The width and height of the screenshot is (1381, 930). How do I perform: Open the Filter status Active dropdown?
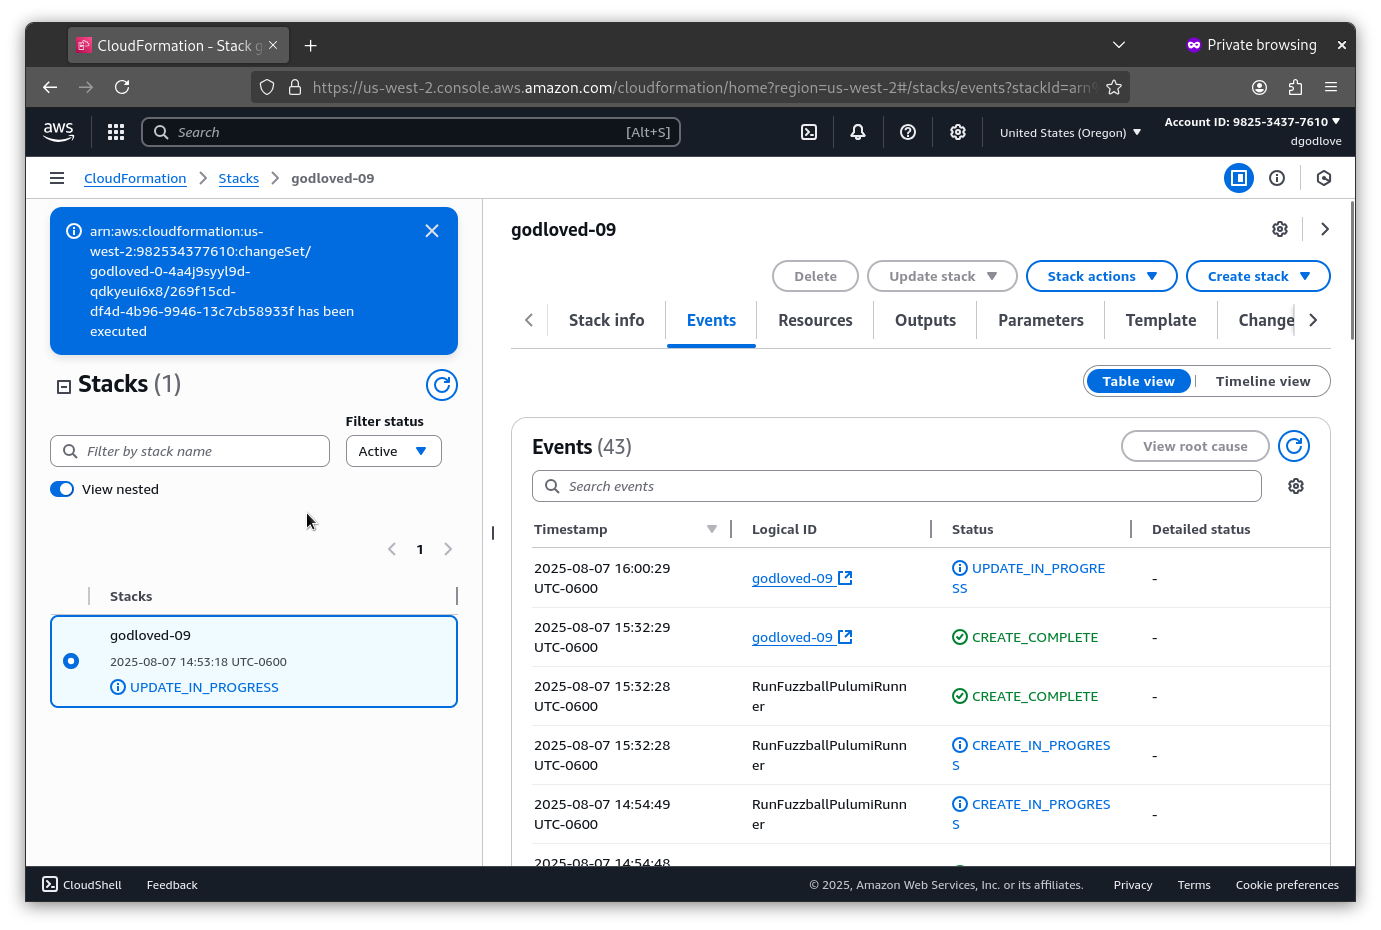(393, 451)
